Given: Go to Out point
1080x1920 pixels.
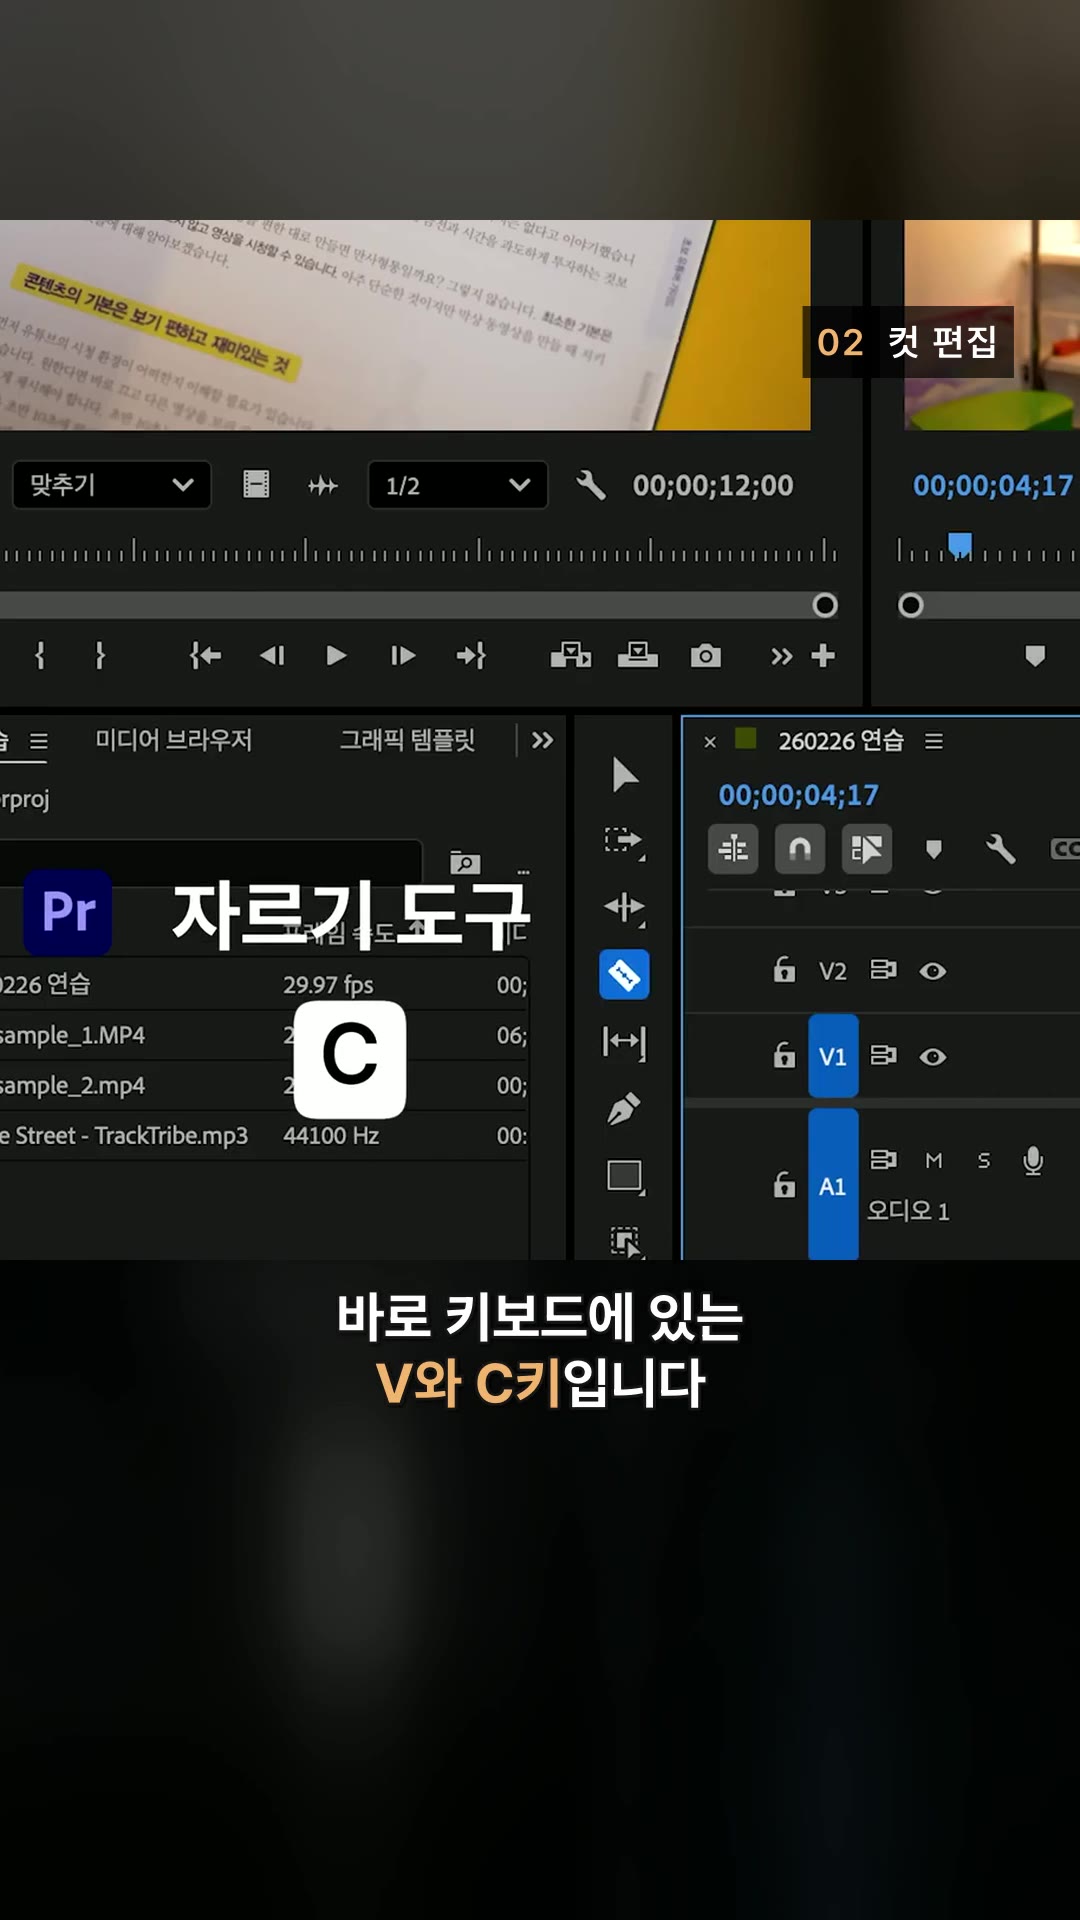Looking at the screenshot, I should point(471,655).
